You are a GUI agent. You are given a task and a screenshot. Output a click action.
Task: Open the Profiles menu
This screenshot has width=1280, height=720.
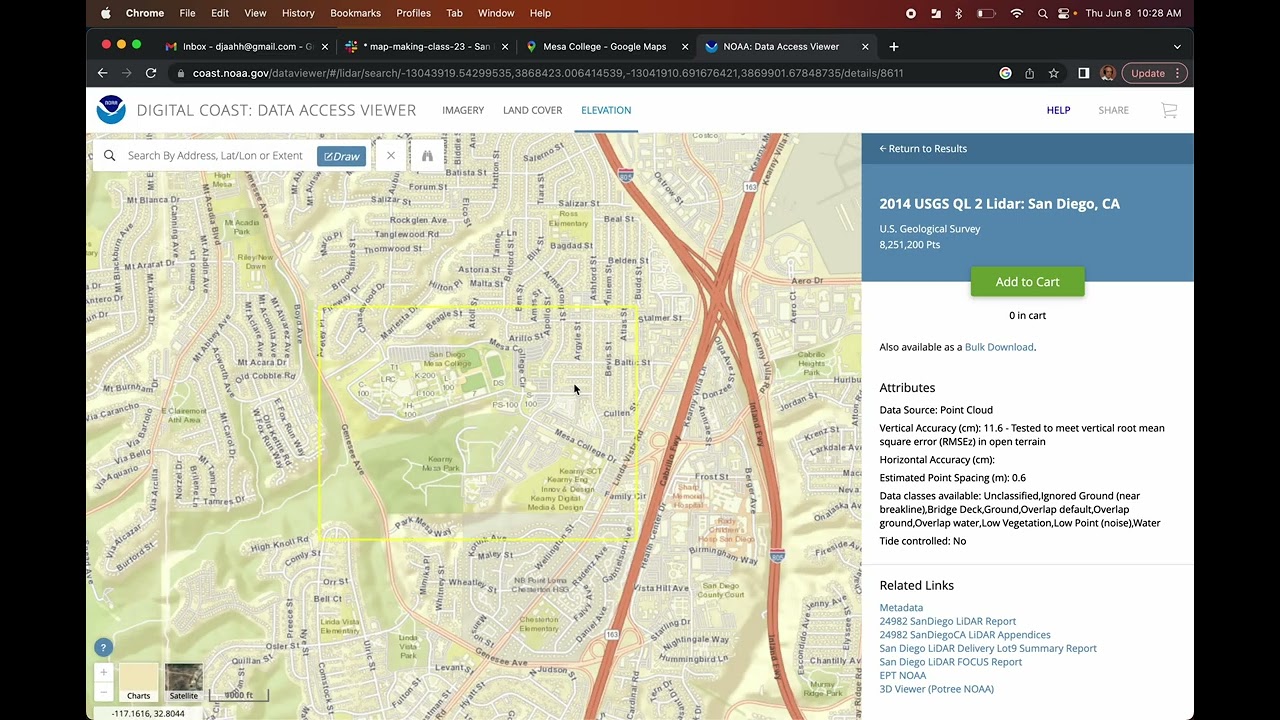(413, 13)
